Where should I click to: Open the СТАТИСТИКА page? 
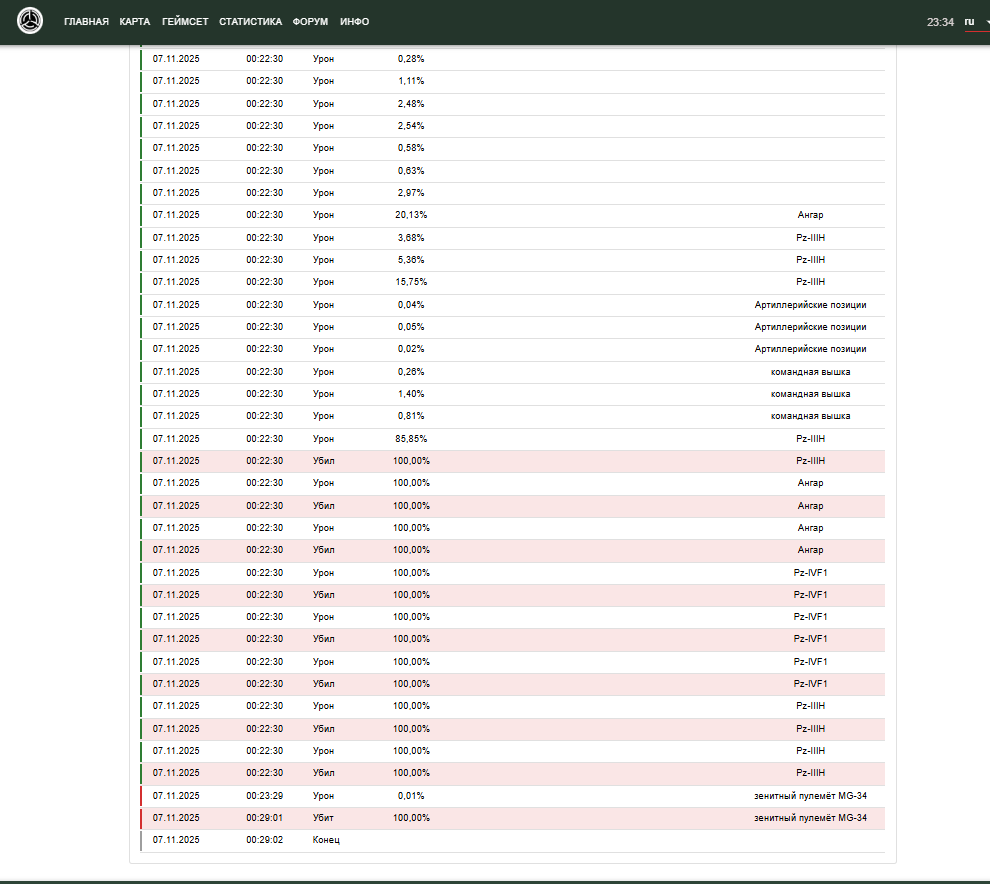coord(250,22)
